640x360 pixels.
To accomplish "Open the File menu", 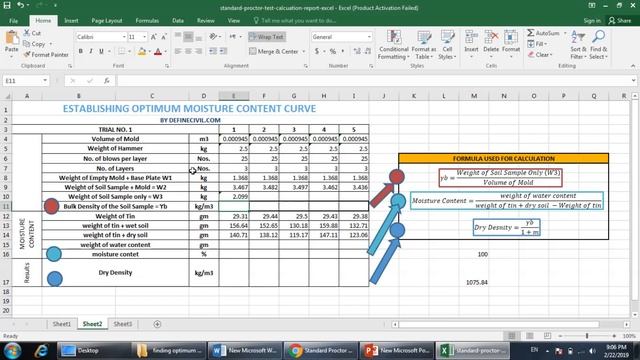I will point(13,20).
